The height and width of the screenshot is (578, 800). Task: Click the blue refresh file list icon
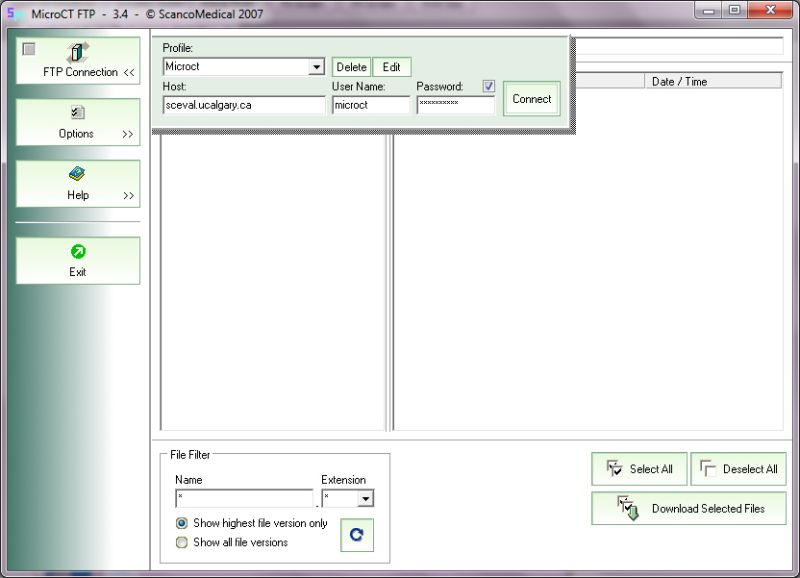[x=357, y=535]
